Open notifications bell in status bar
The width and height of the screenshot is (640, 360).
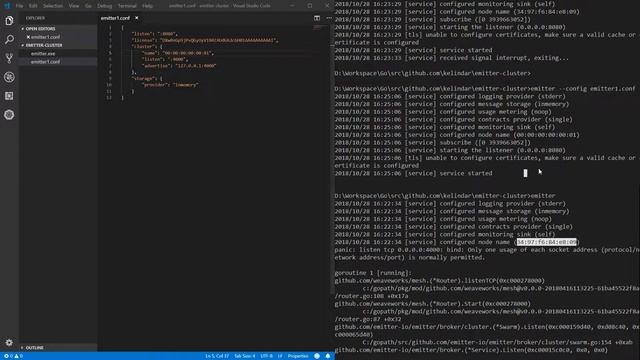click(328, 356)
